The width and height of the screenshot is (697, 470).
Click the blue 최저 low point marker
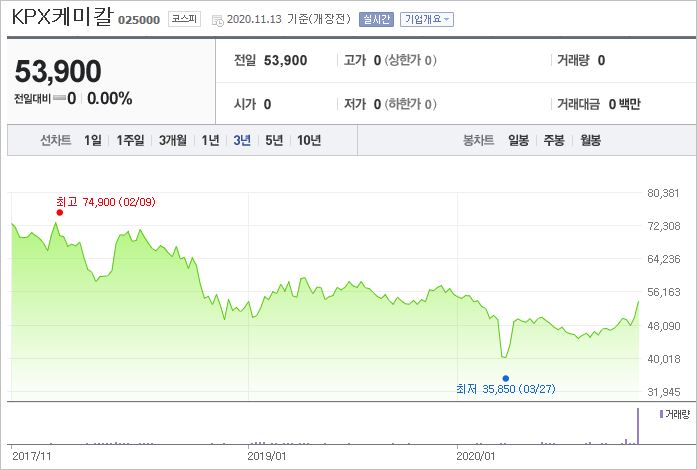[505, 378]
